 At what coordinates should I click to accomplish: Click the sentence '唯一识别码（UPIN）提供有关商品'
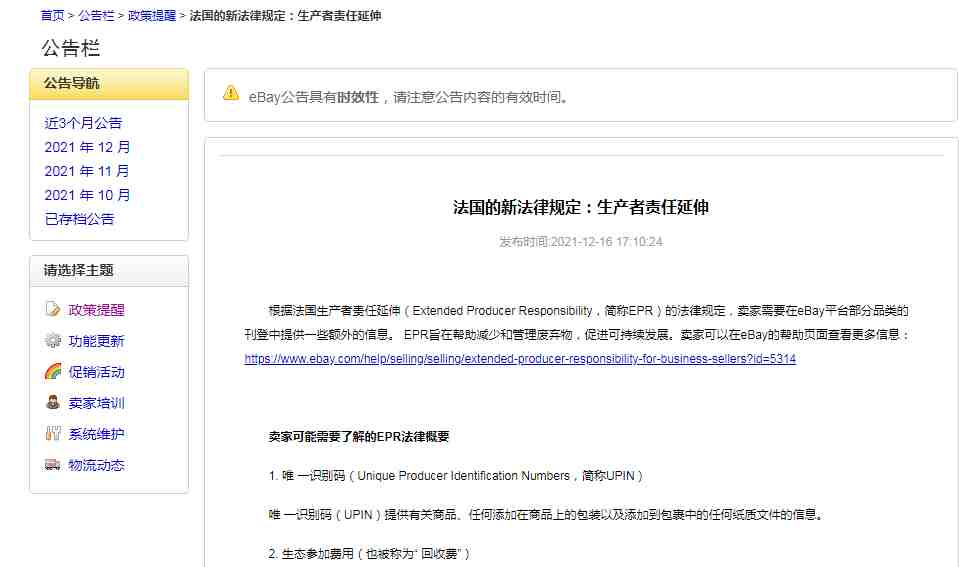tap(546, 515)
